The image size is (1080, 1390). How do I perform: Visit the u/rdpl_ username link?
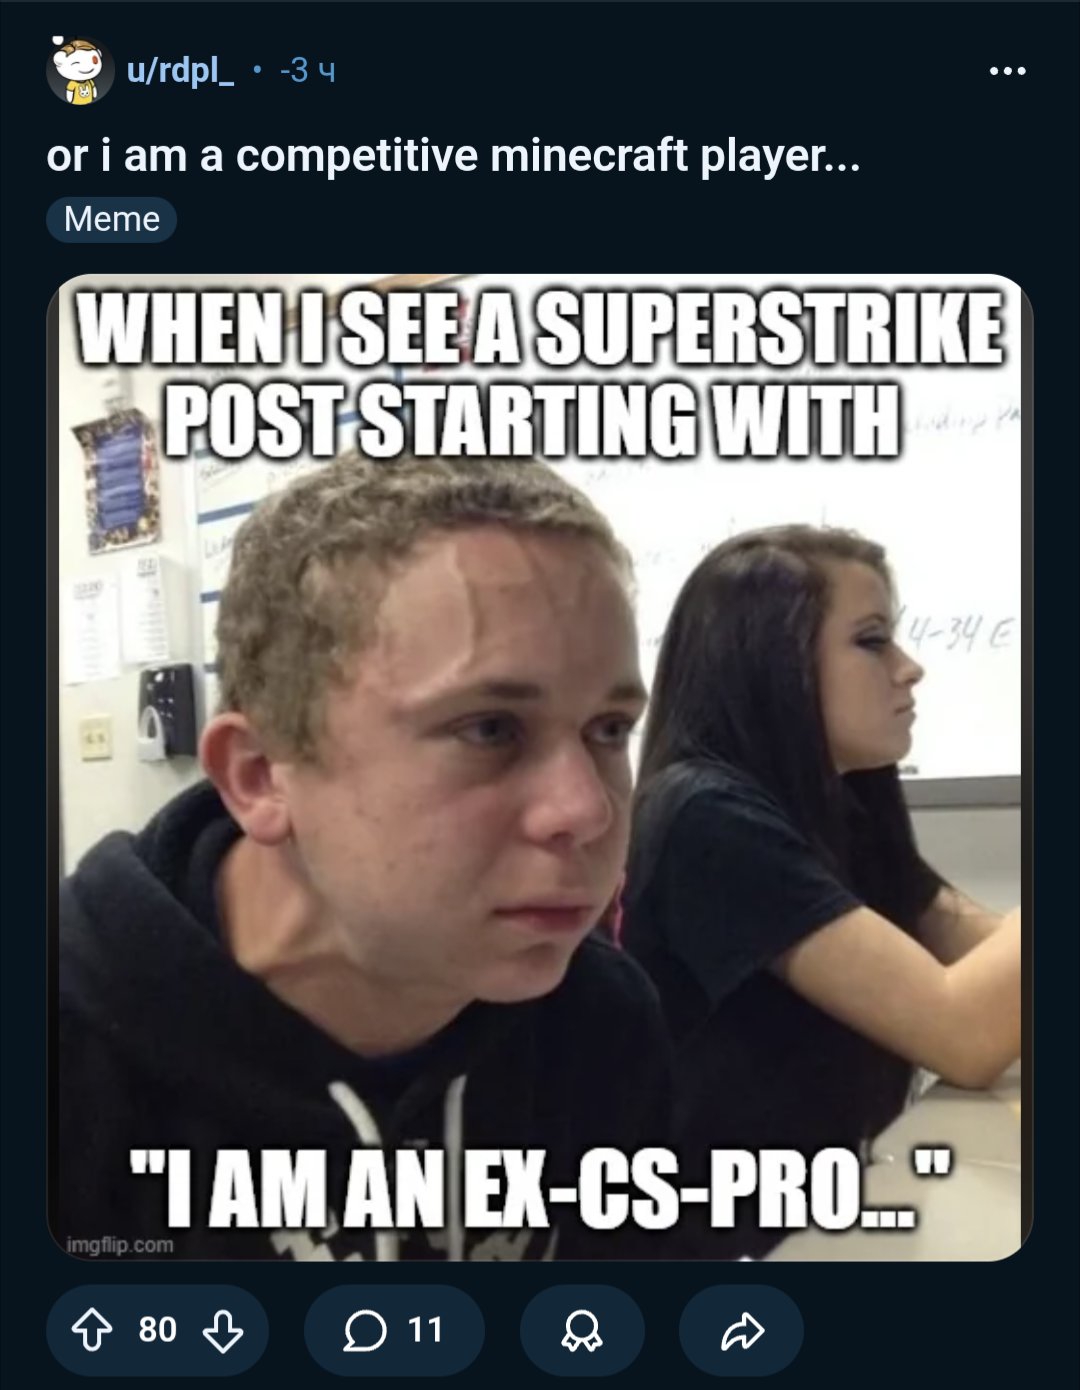click(180, 72)
